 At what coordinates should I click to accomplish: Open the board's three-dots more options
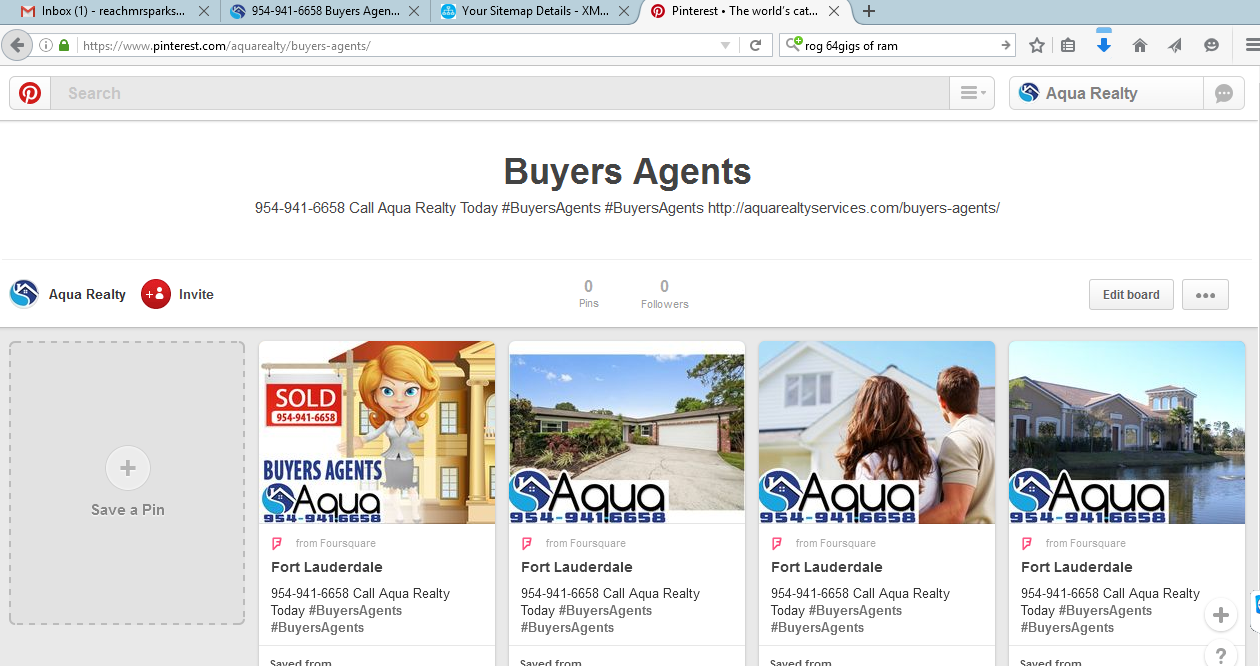[1205, 295]
